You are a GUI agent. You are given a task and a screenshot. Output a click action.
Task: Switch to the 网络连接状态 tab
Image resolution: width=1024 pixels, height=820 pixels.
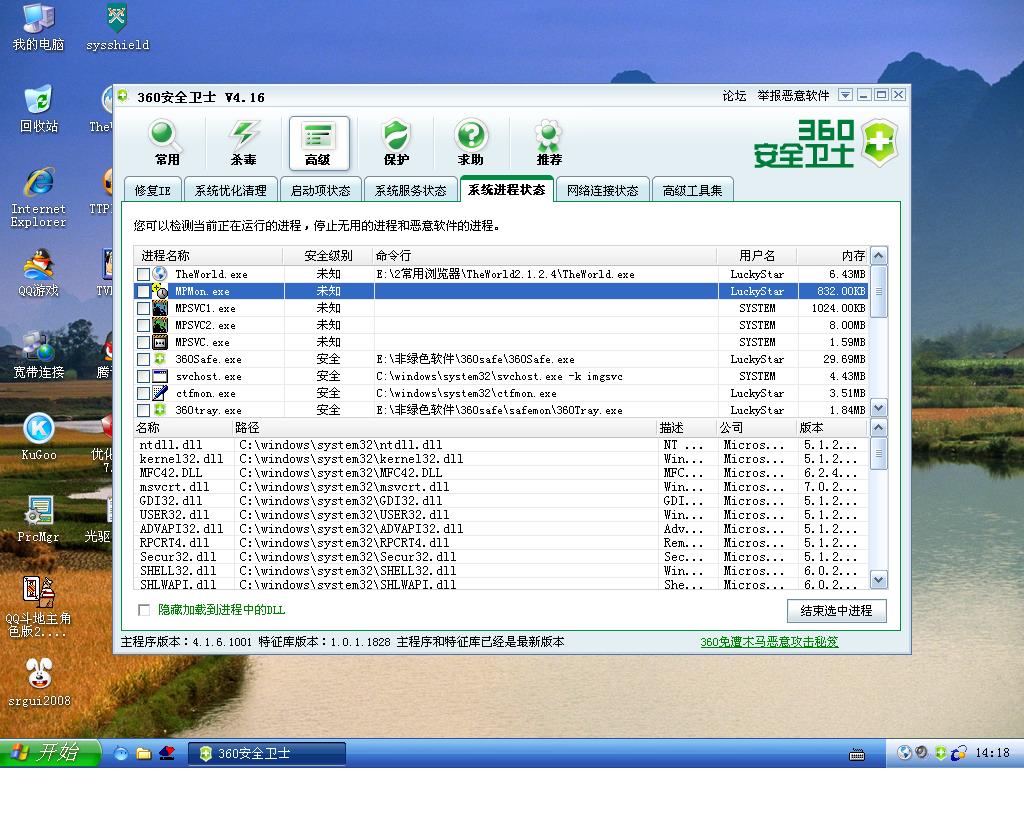tap(602, 190)
